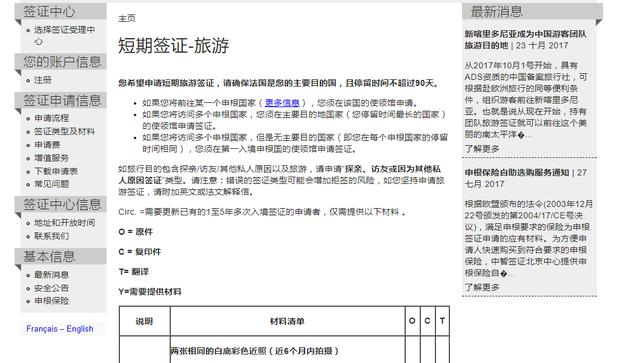Click 了解更多 under 申根保险 notice
This screenshot has width=640, height=363.
tap(482, 287)
